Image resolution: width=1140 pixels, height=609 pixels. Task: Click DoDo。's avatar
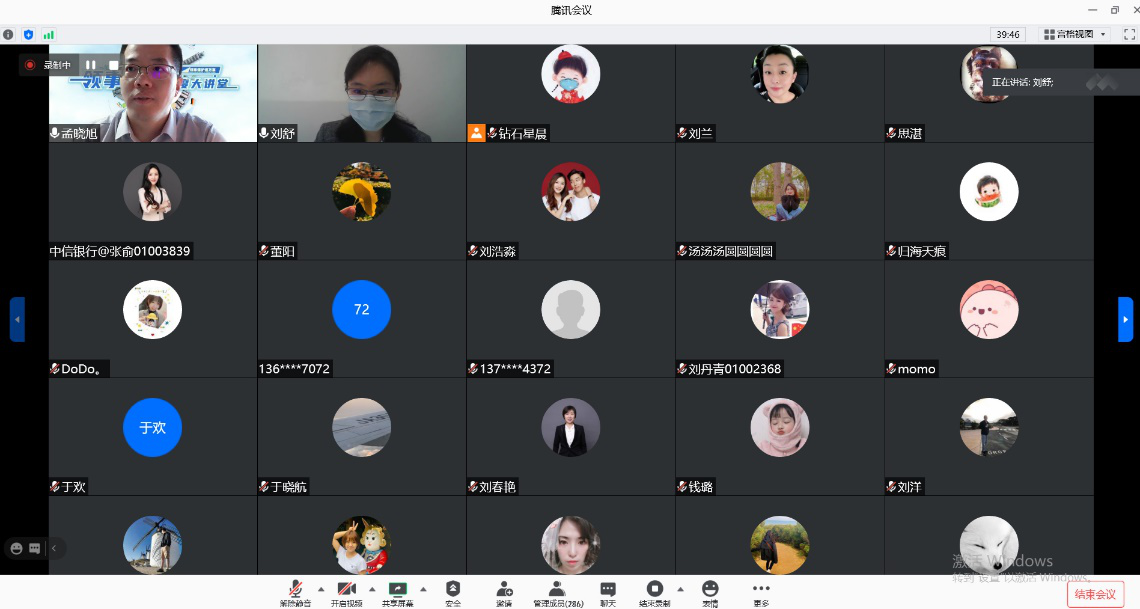[x=153, y=310]
